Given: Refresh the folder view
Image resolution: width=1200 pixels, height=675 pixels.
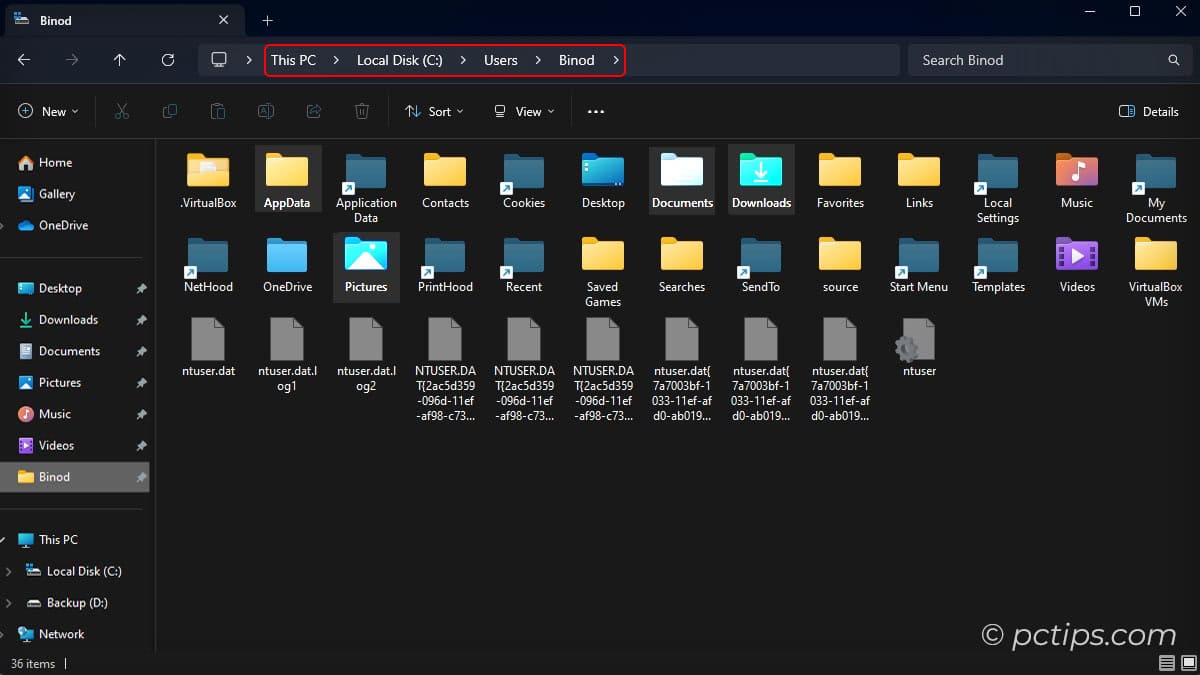Looking at the screenshot, I should click(x=167, y=60).
